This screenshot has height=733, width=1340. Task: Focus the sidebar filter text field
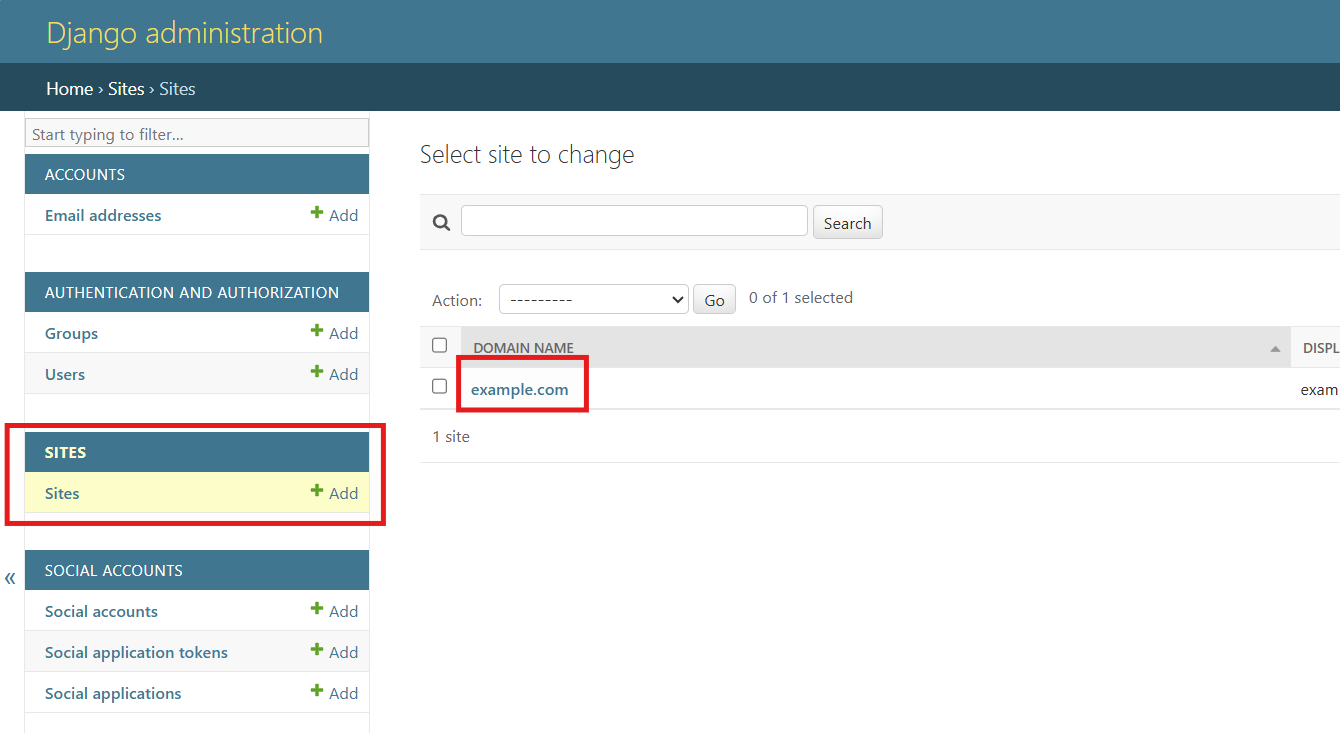(197, 134)
